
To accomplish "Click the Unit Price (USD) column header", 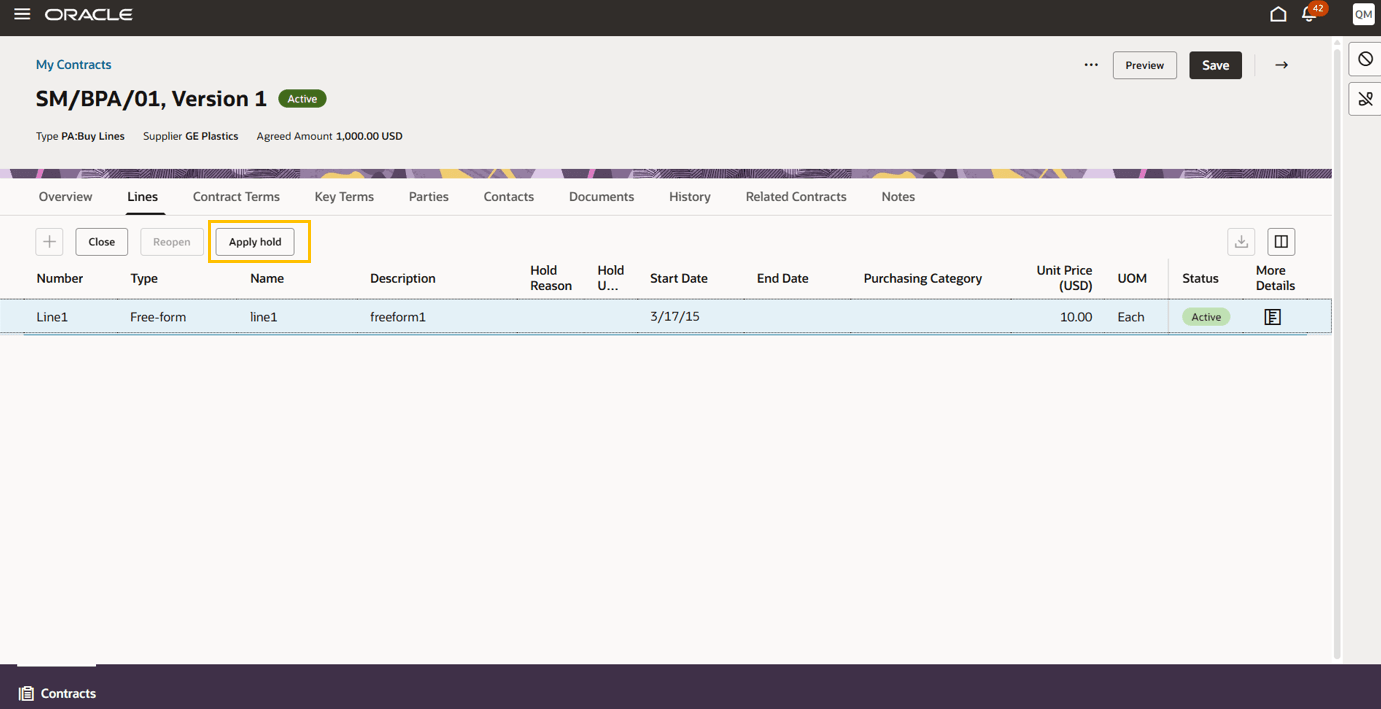I will coord(1064,278).
